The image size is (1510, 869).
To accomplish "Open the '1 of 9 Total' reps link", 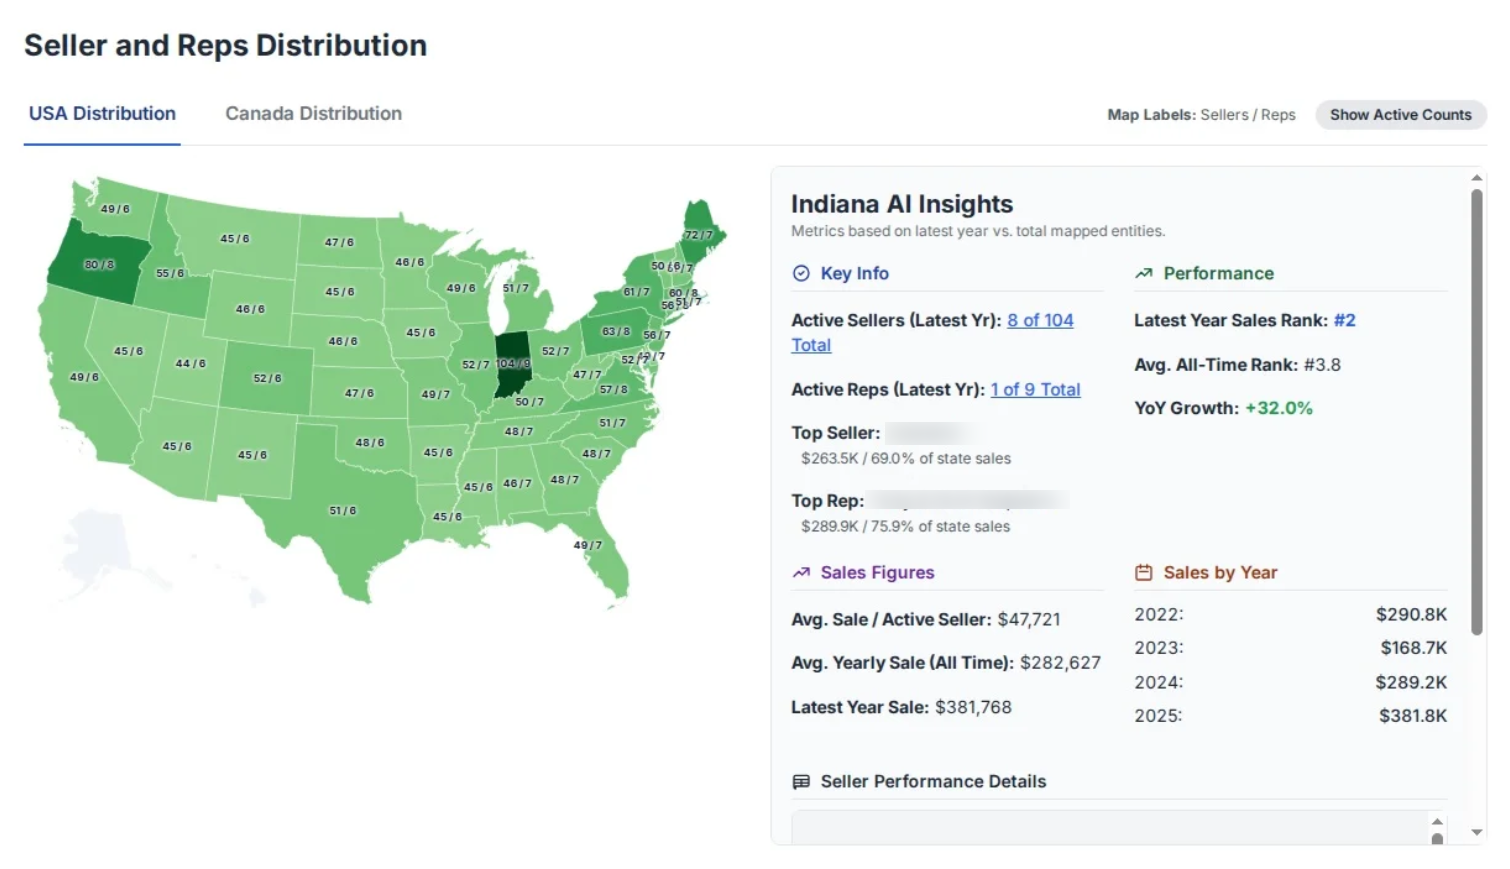I will [x=1035, y=389].
